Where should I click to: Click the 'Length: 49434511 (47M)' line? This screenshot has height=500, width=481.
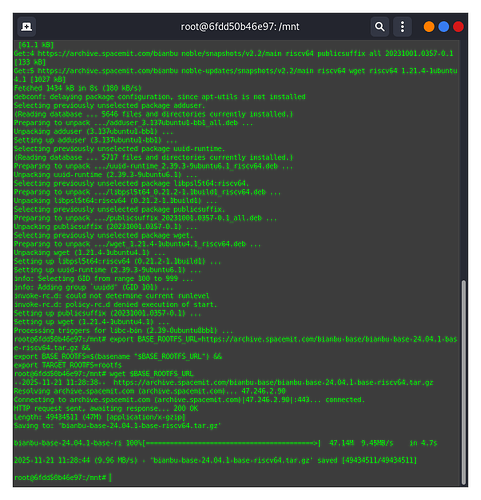click(99, 417)
